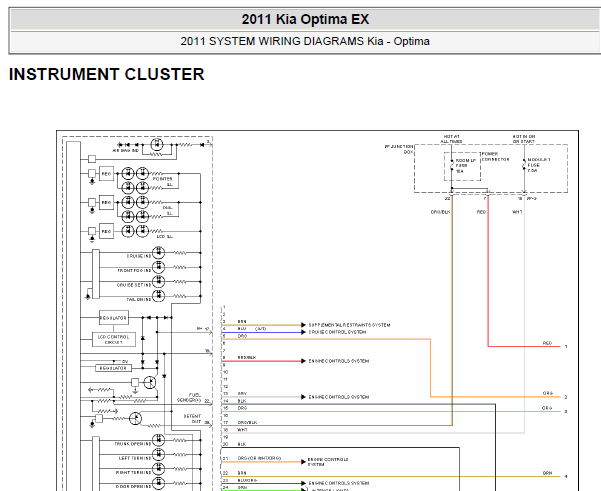Click the HOT AT ALL TIMES label
This screenshot has width=601, height=491.
[451, 139]
